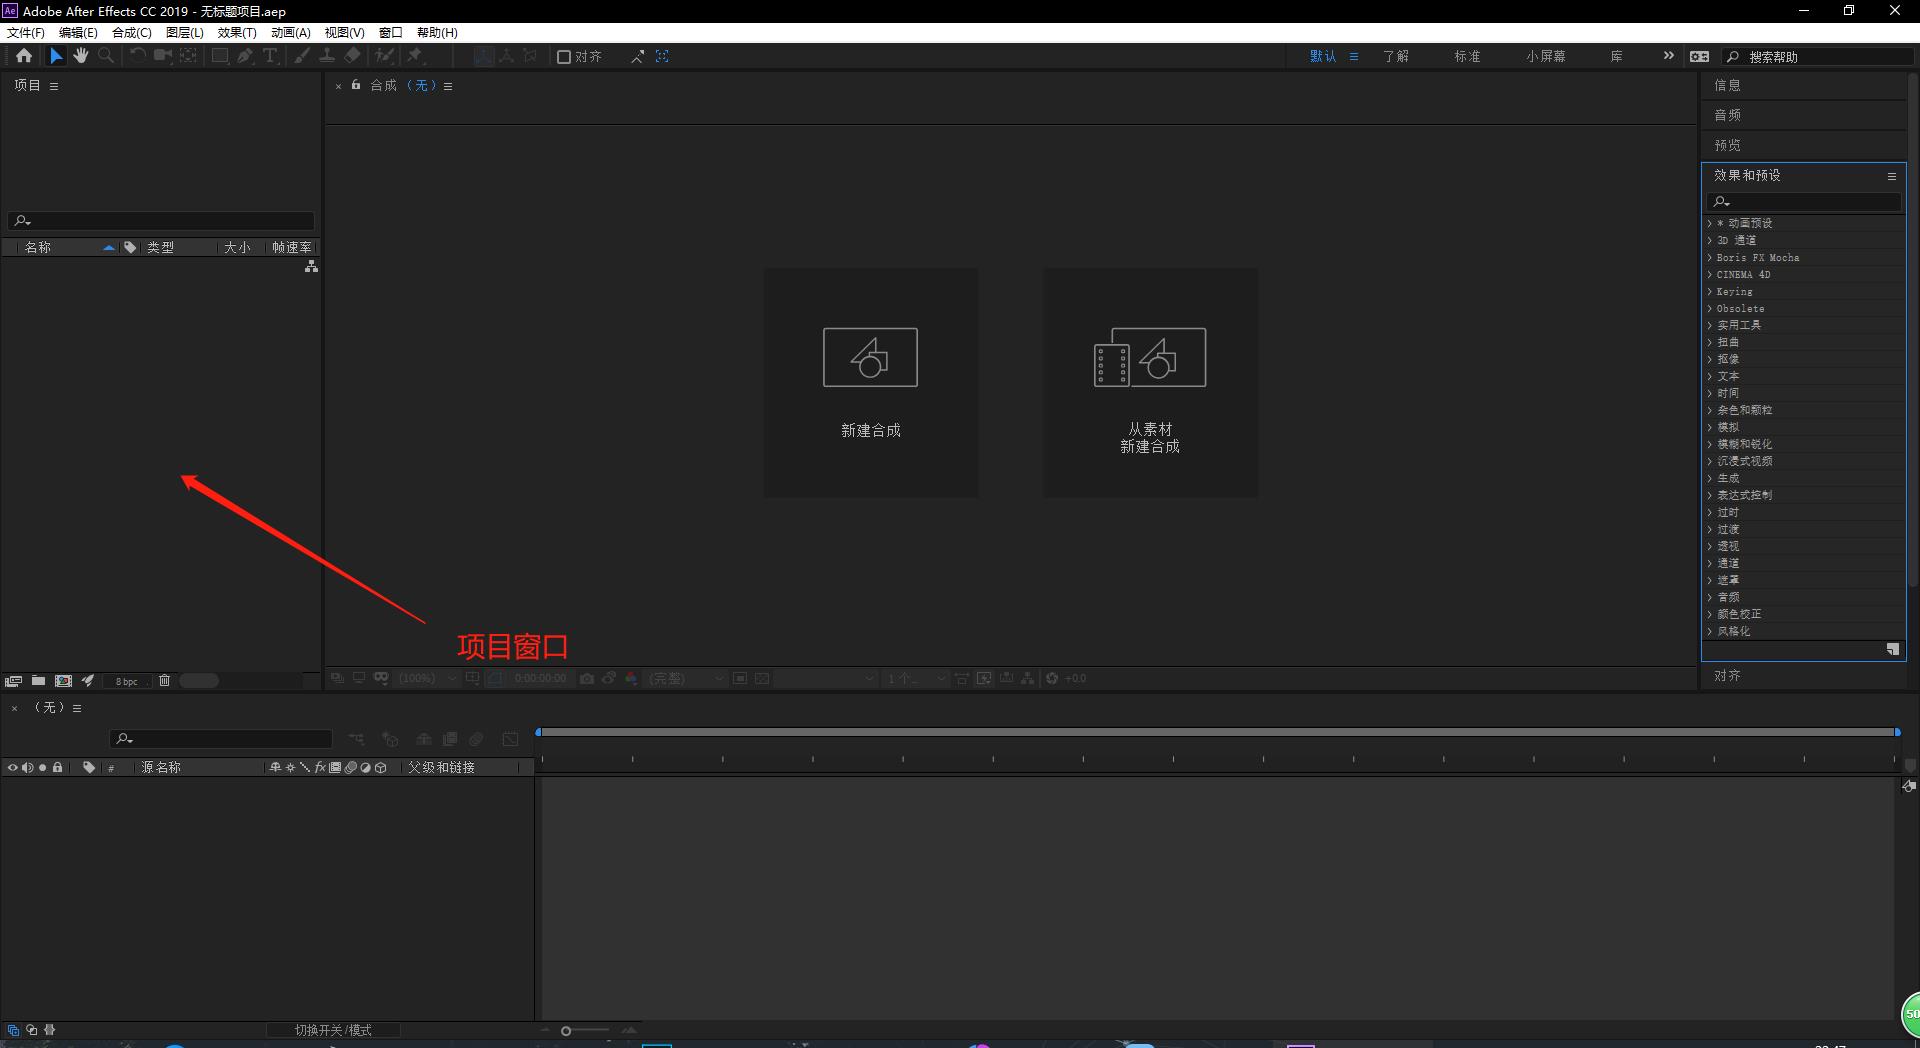Click the rocket icon in Project panel footer
This screenshot has width=1920, height=1048.
[88, 681]
